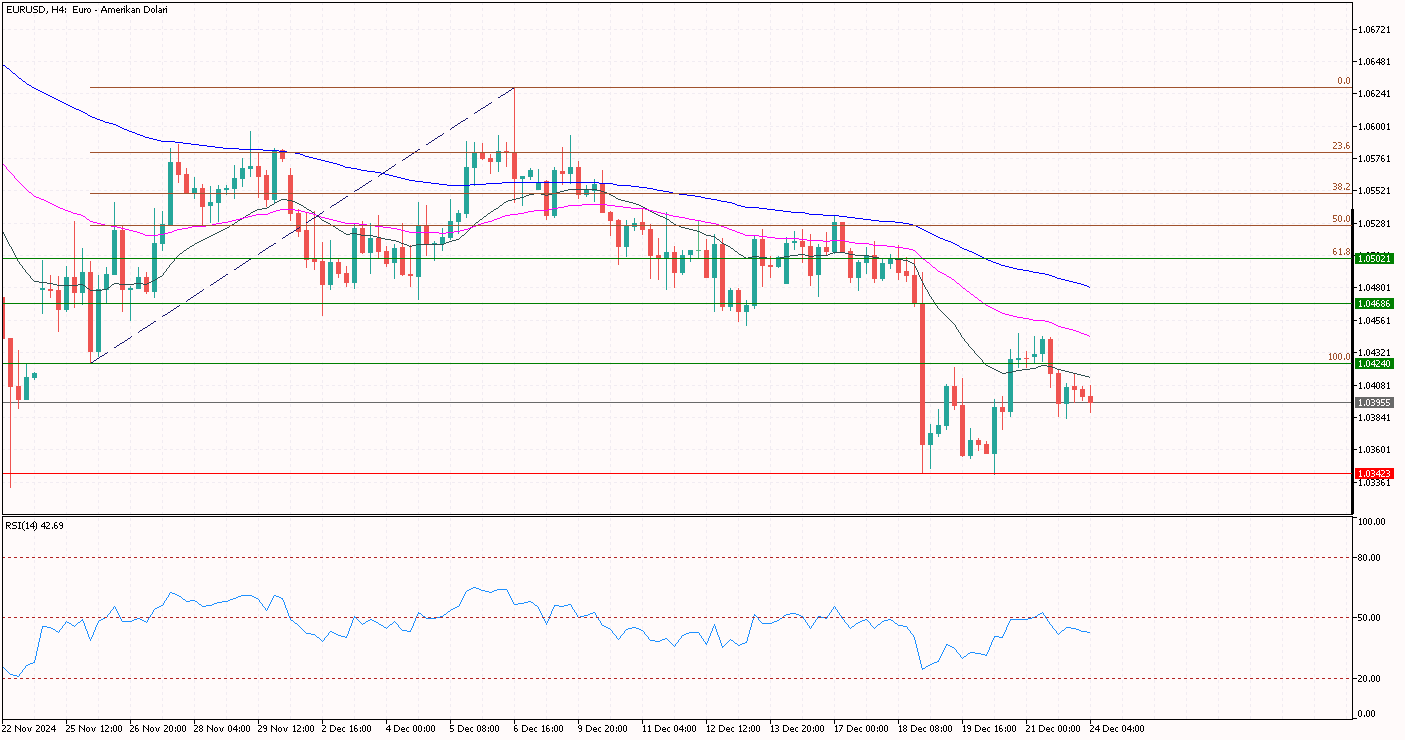Screen dimensions: 1405x740
Task: Select the Fibonacci 38.2 level label
Action: click(1342, 187)
